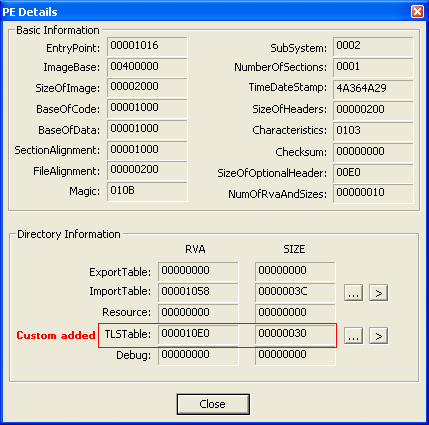Click the ImportTable SIZE field
This screenshot has height=425, width=429.
pos(295,293)
